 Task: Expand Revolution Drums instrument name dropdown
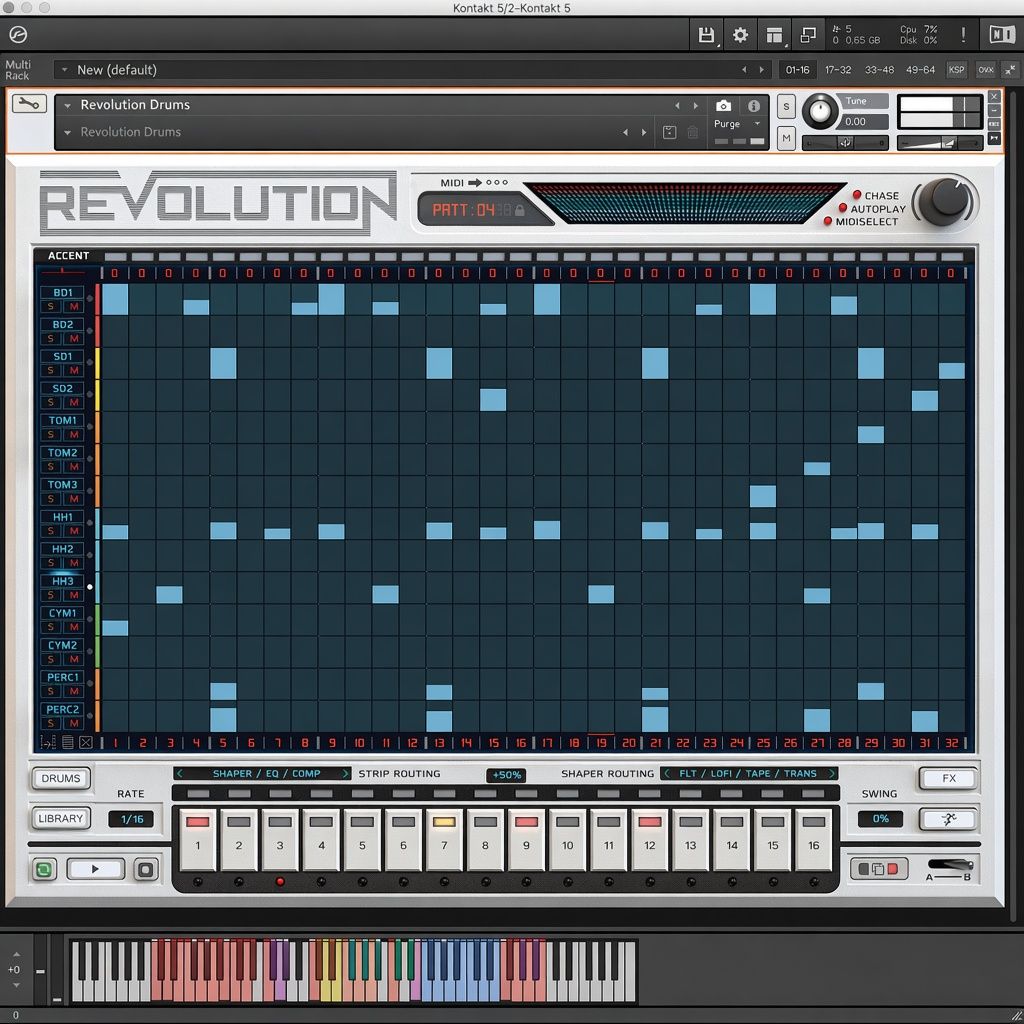tap(67, 105)
